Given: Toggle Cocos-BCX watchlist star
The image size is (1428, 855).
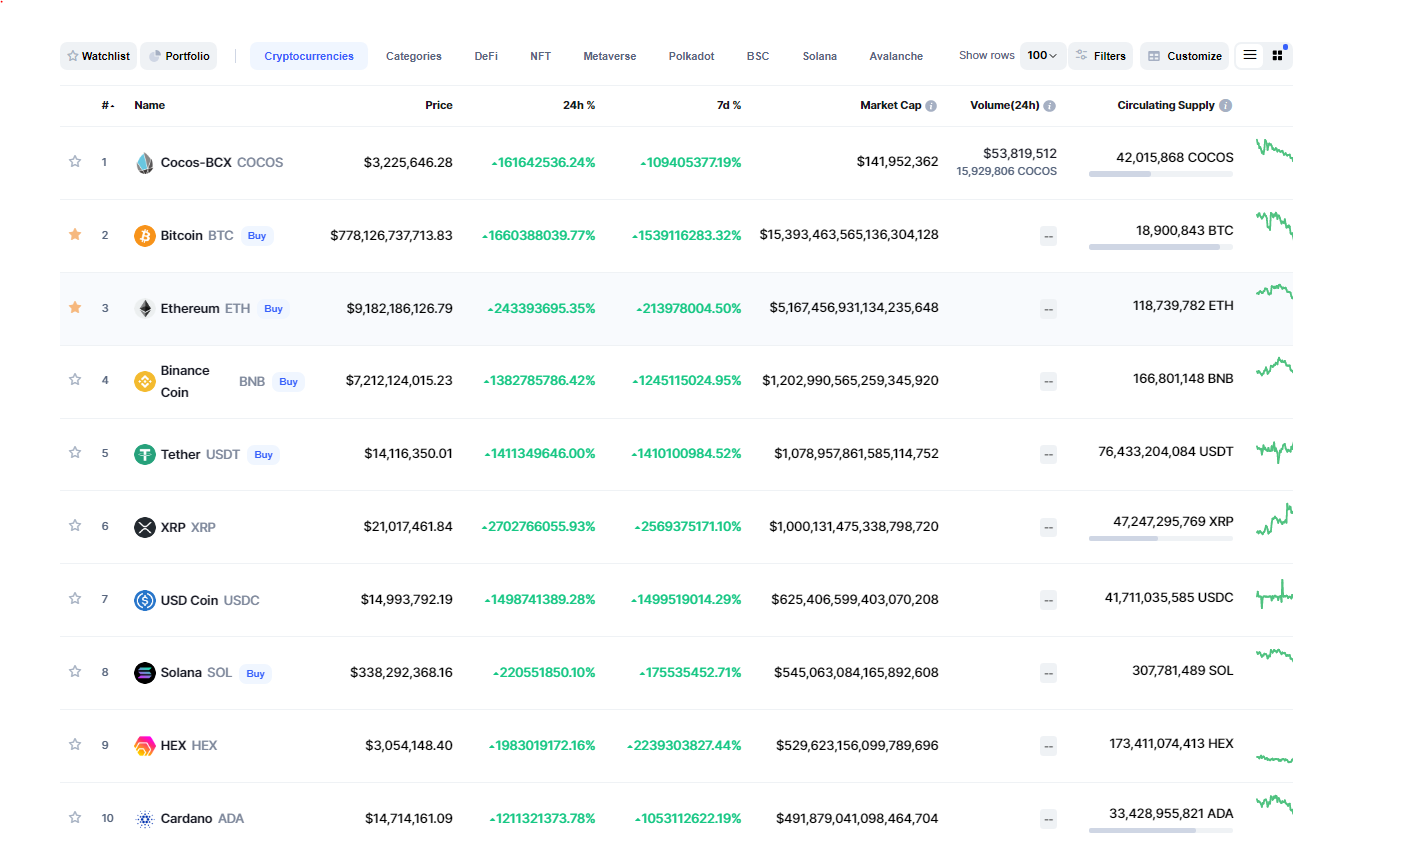Looking at the screenshot, I should tap(75, 161).
